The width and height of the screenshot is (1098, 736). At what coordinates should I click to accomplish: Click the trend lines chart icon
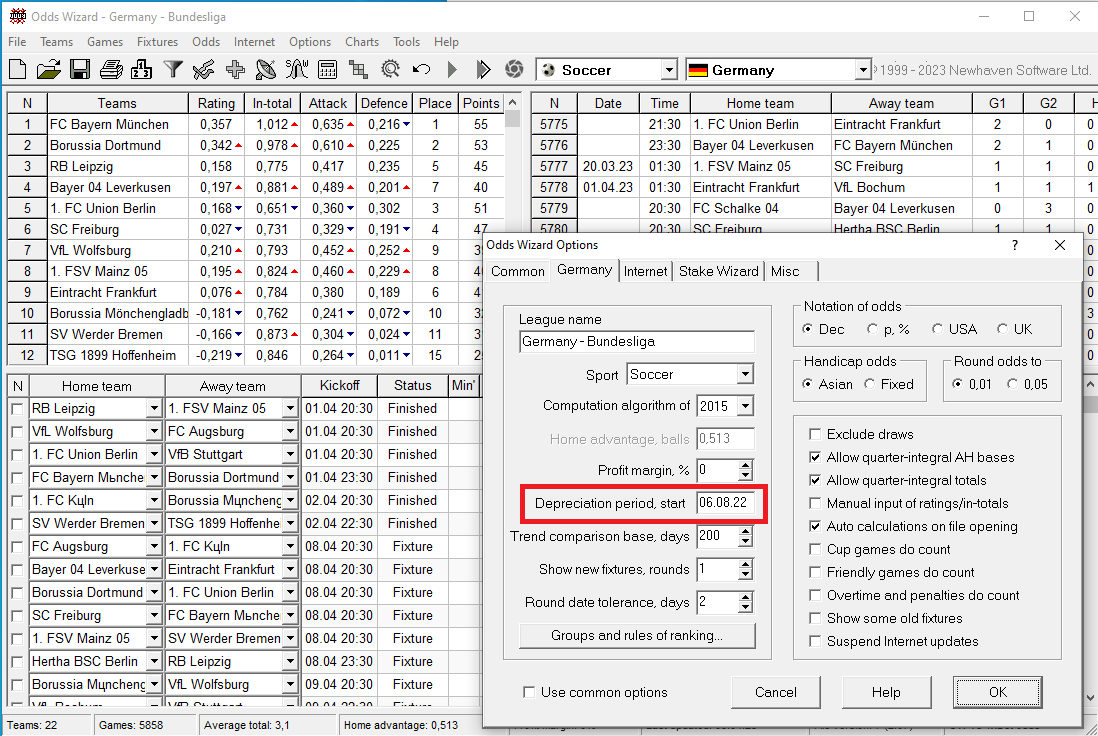(x=204, y=69)
